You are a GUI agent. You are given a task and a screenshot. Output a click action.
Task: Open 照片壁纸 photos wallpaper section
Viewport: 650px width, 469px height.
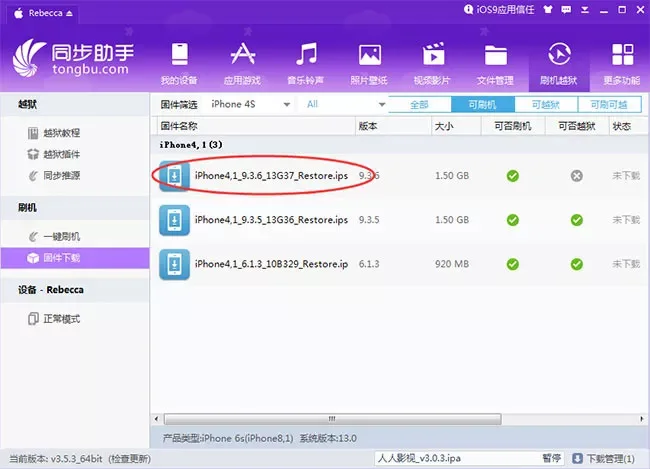(x=369, y=63)
